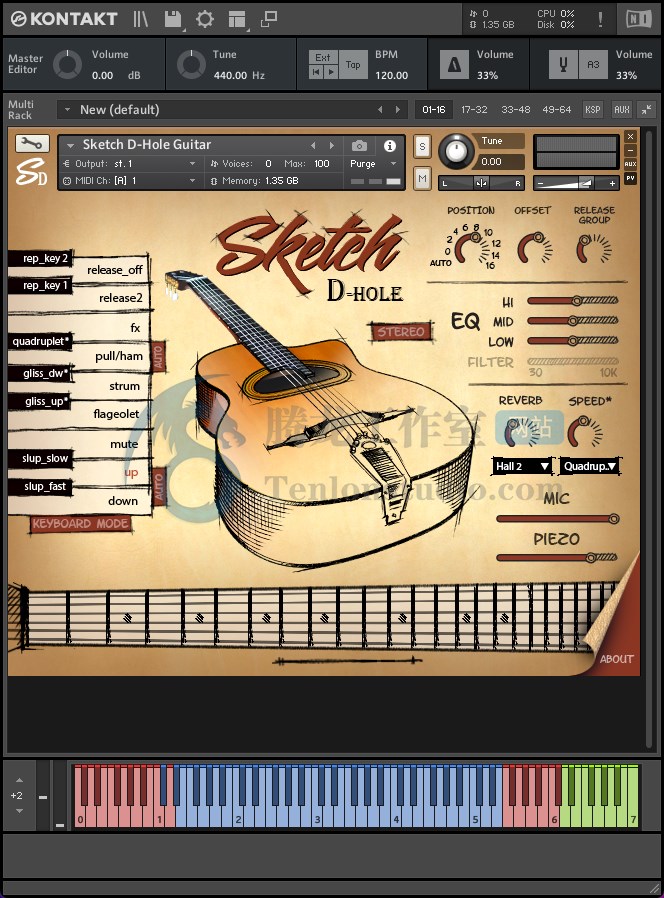664x898 pixels.
Task: Adjust the EQ HI slider
Action: click(572, 301)
